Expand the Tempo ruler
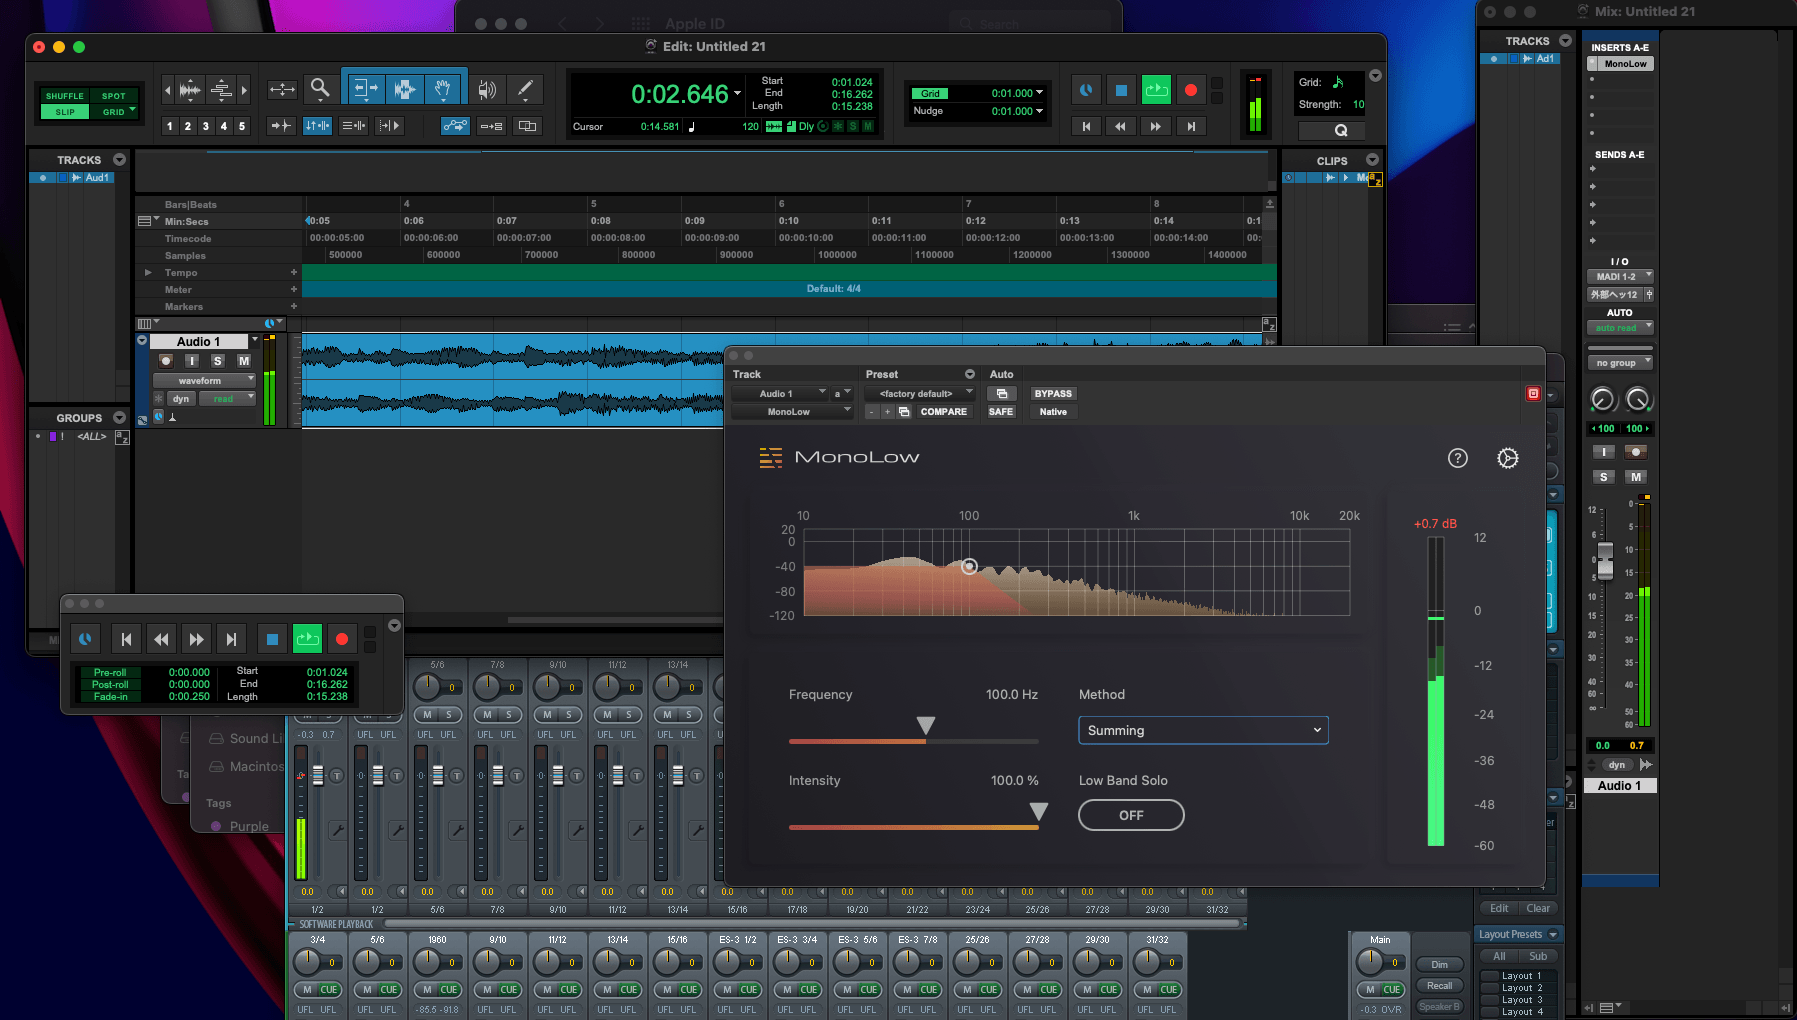The width and height of the screenshot is (1797, 1020). (149, 272)
